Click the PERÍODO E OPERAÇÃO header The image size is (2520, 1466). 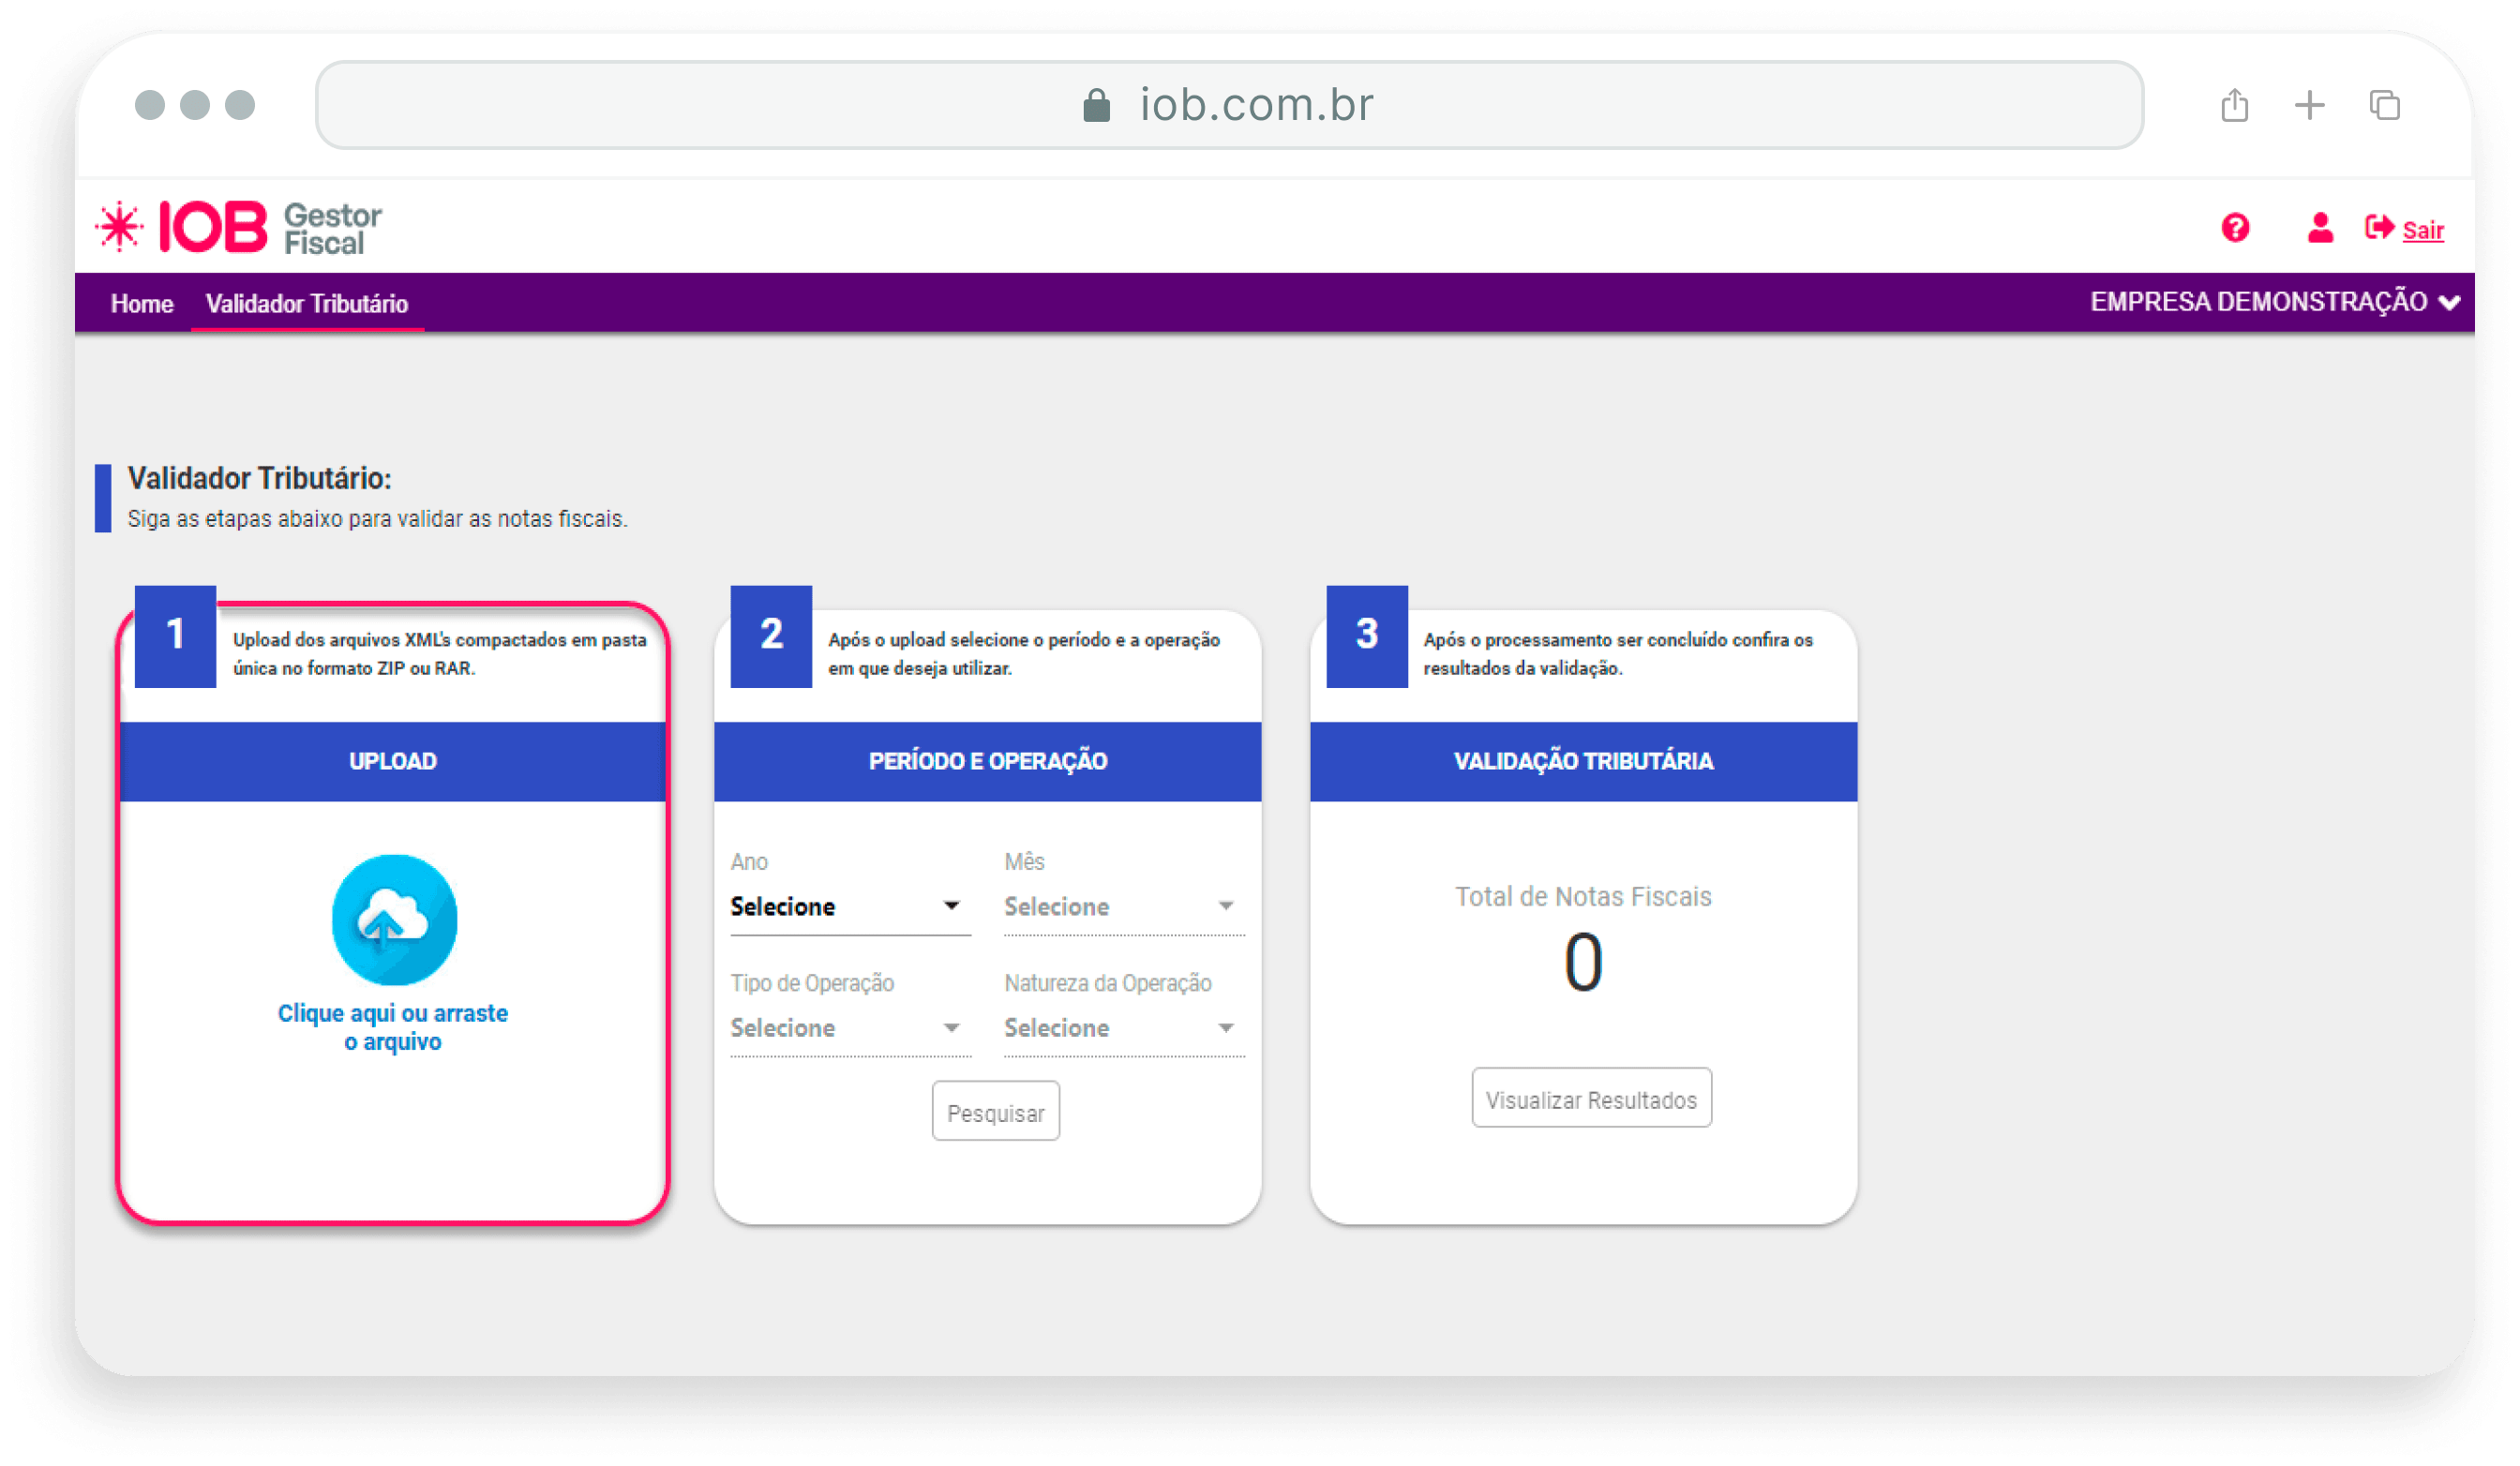(987, 761)
